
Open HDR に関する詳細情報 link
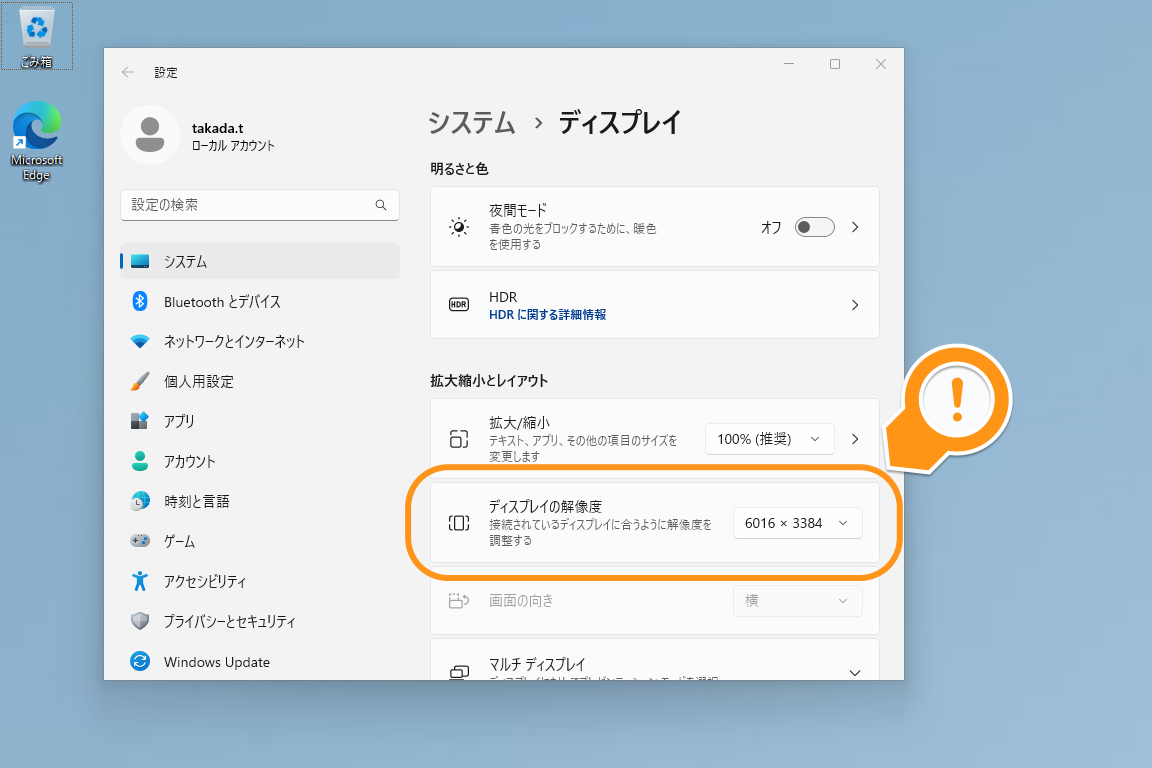[x=547, y=315]
